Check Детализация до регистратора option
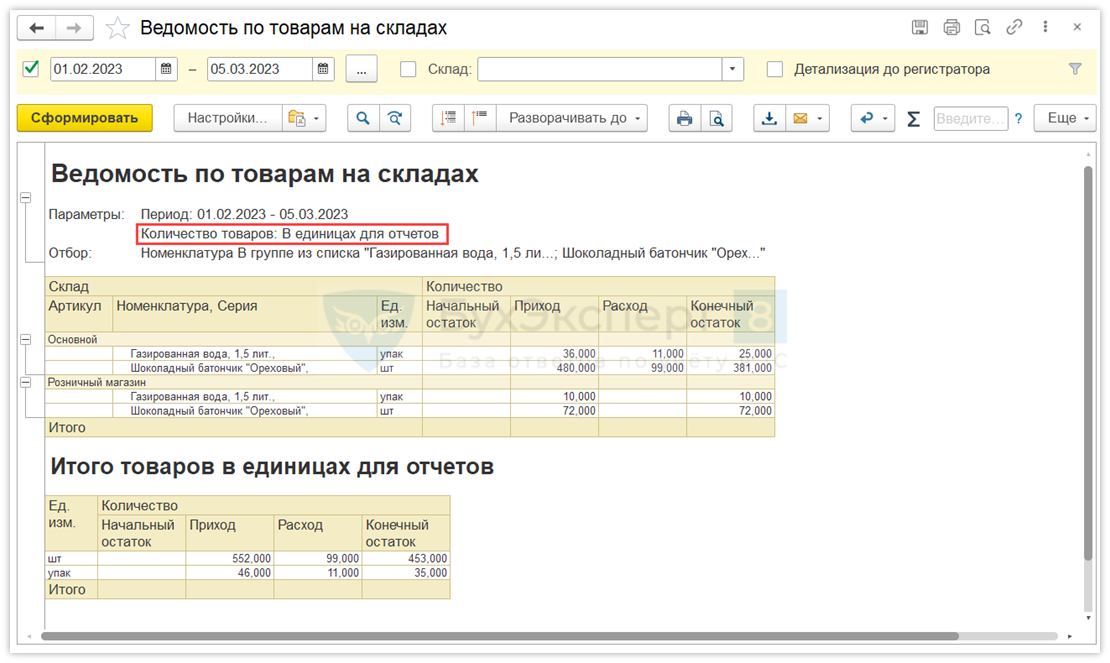1110x663 pixels. 775,69
